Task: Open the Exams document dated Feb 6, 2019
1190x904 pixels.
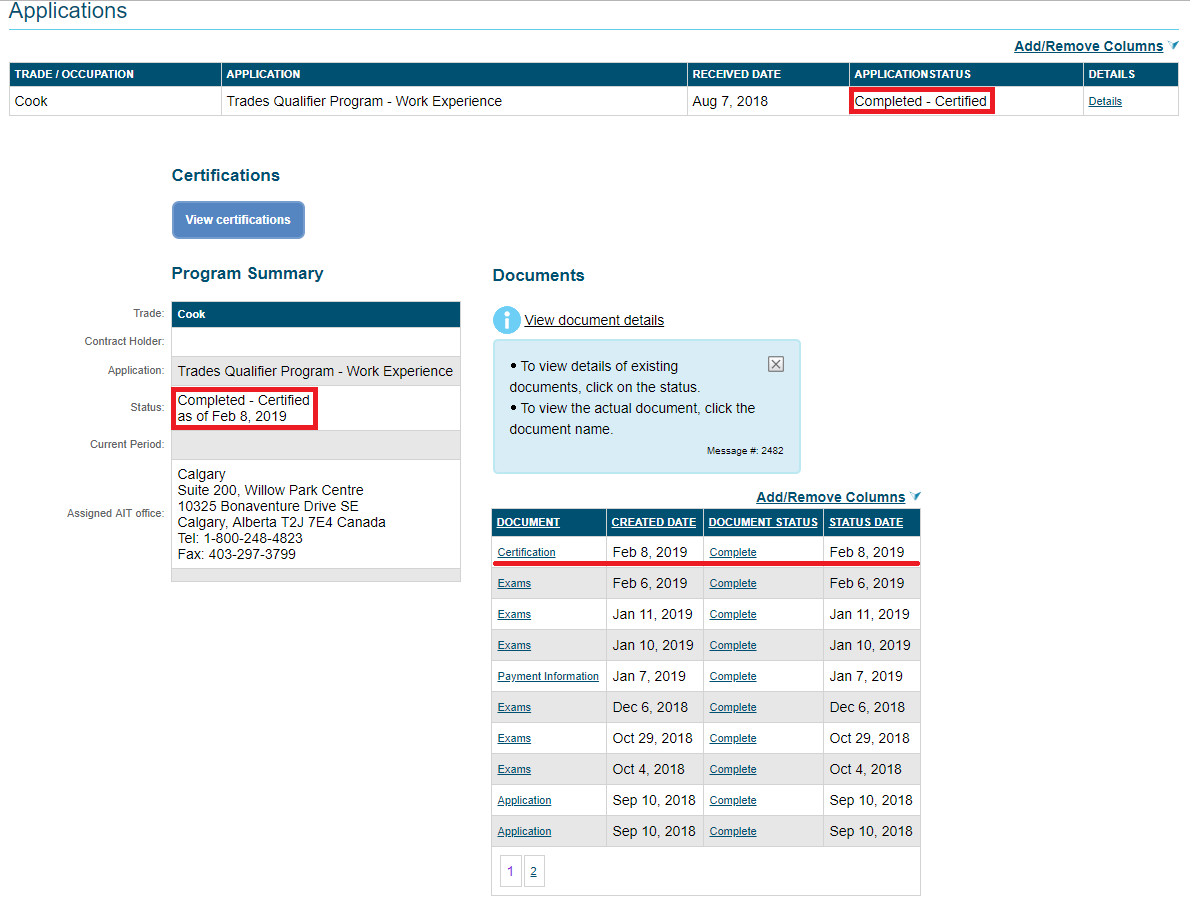Action: pyautogui.click(x=514, y=584)
